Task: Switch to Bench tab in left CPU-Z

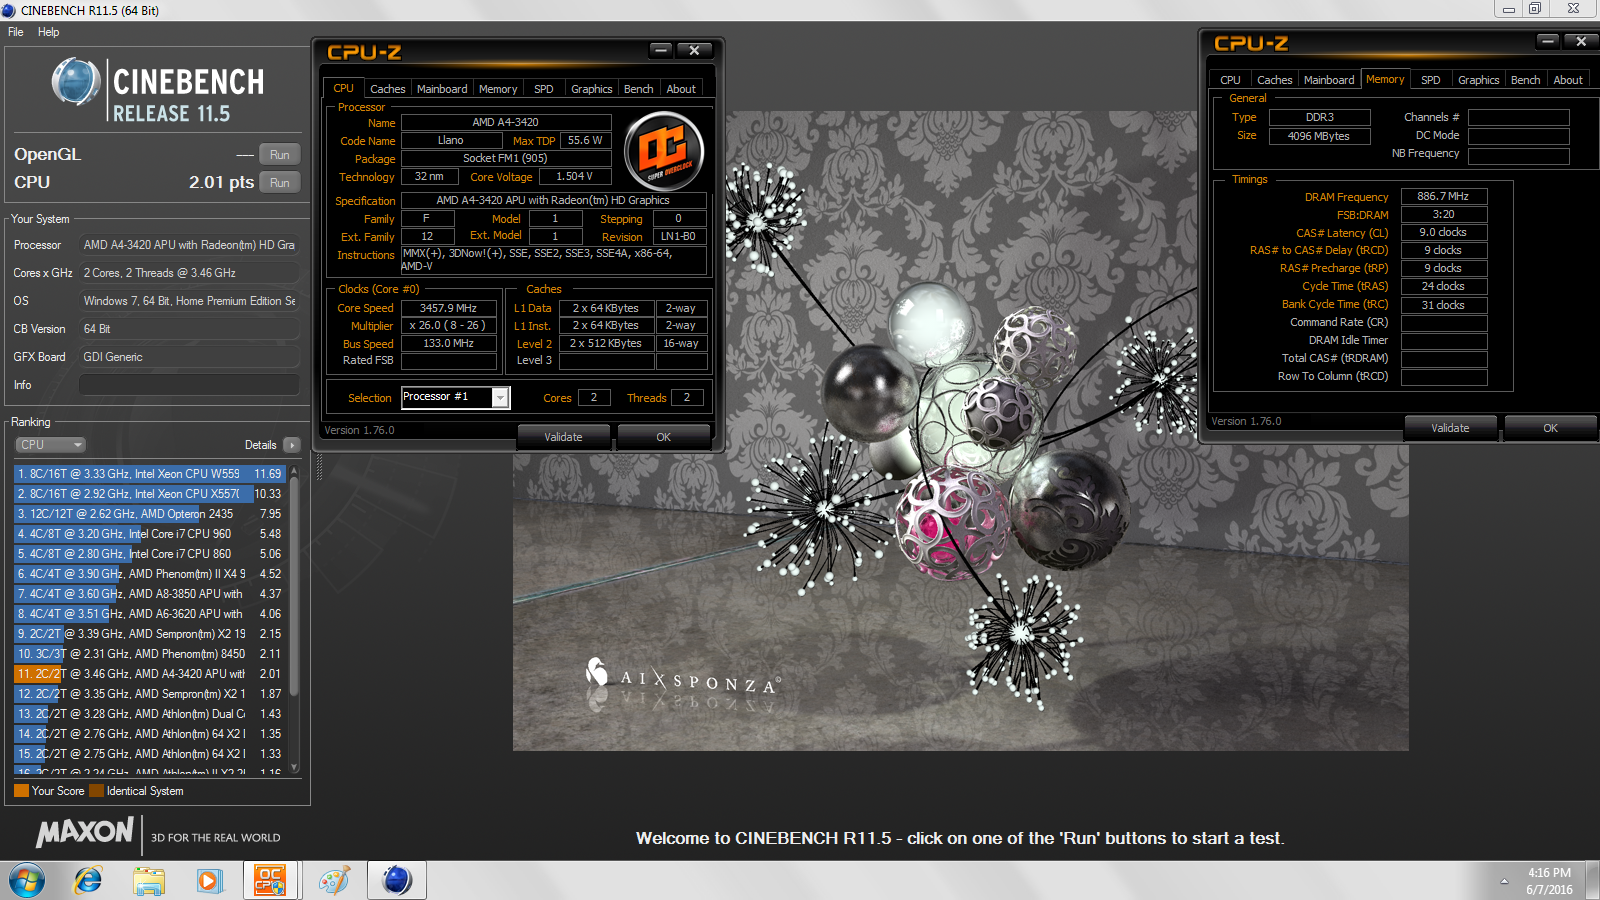Action: pyautogui.click(x=639, y=89)
